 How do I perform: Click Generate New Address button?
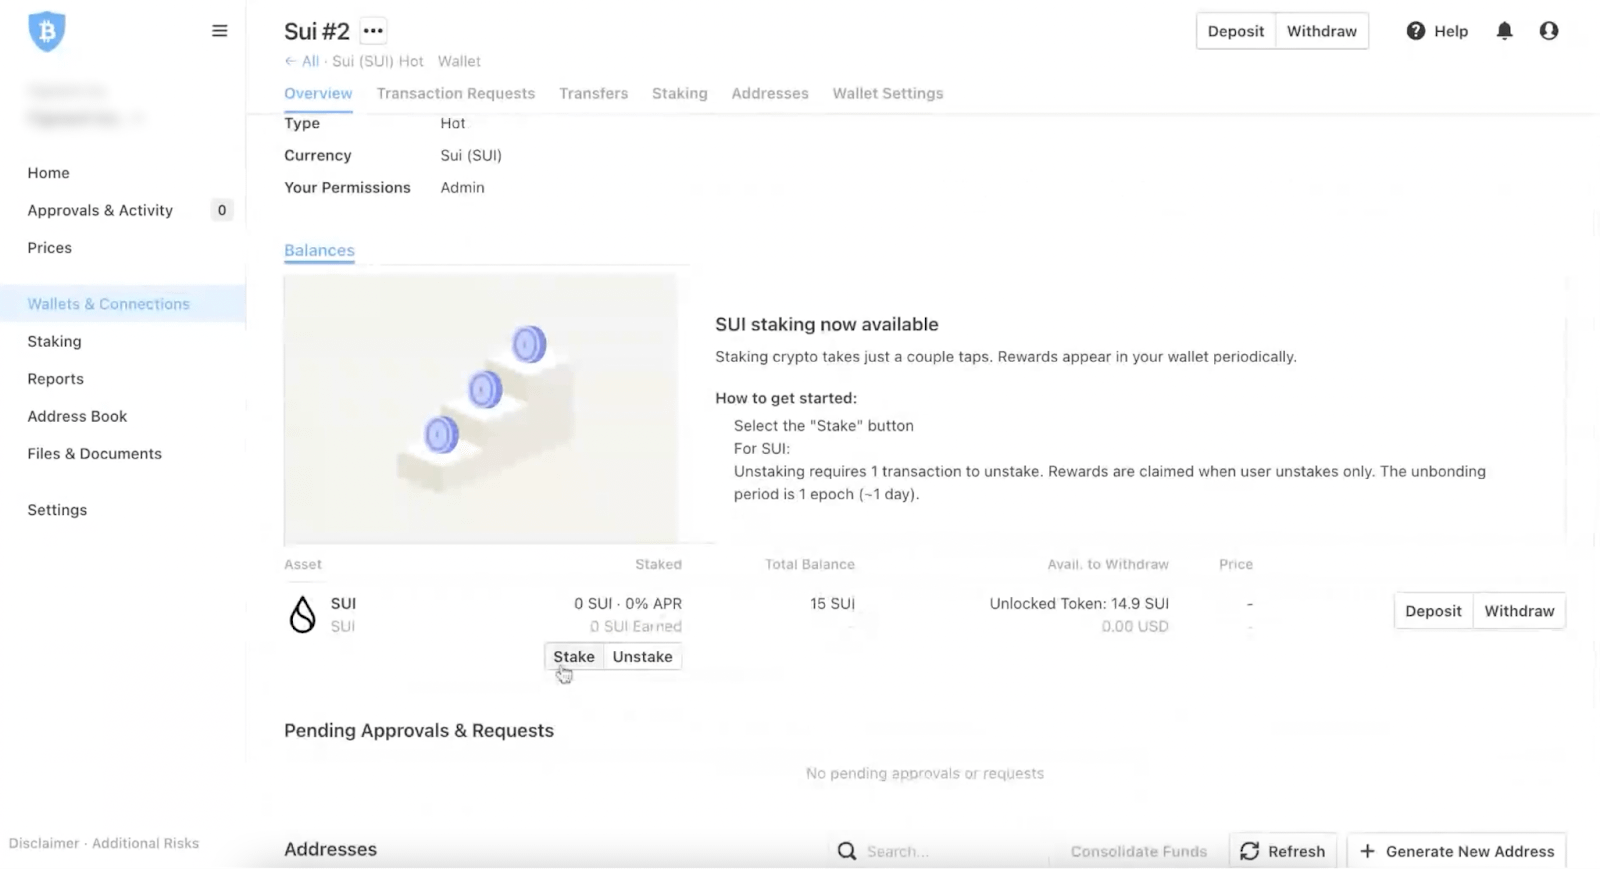(1456, 851)
